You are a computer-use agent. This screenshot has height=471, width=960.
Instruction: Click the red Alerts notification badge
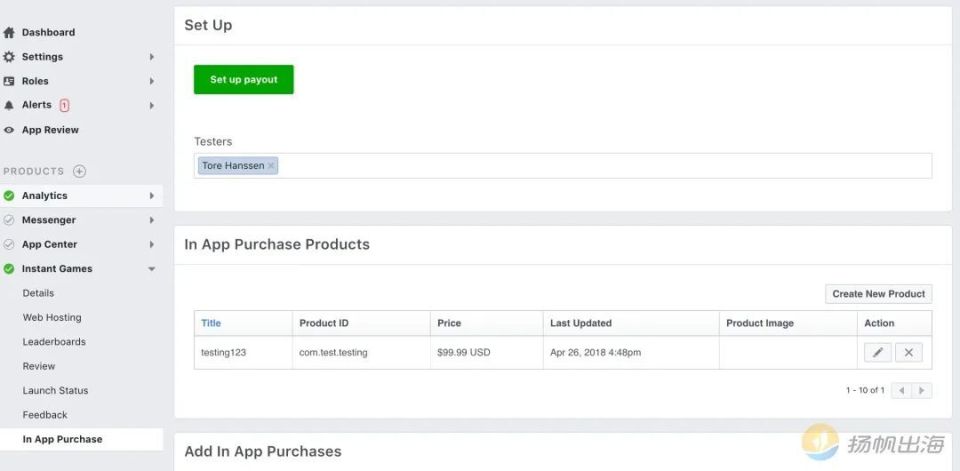pyautogui.click(x=64, y=105)
